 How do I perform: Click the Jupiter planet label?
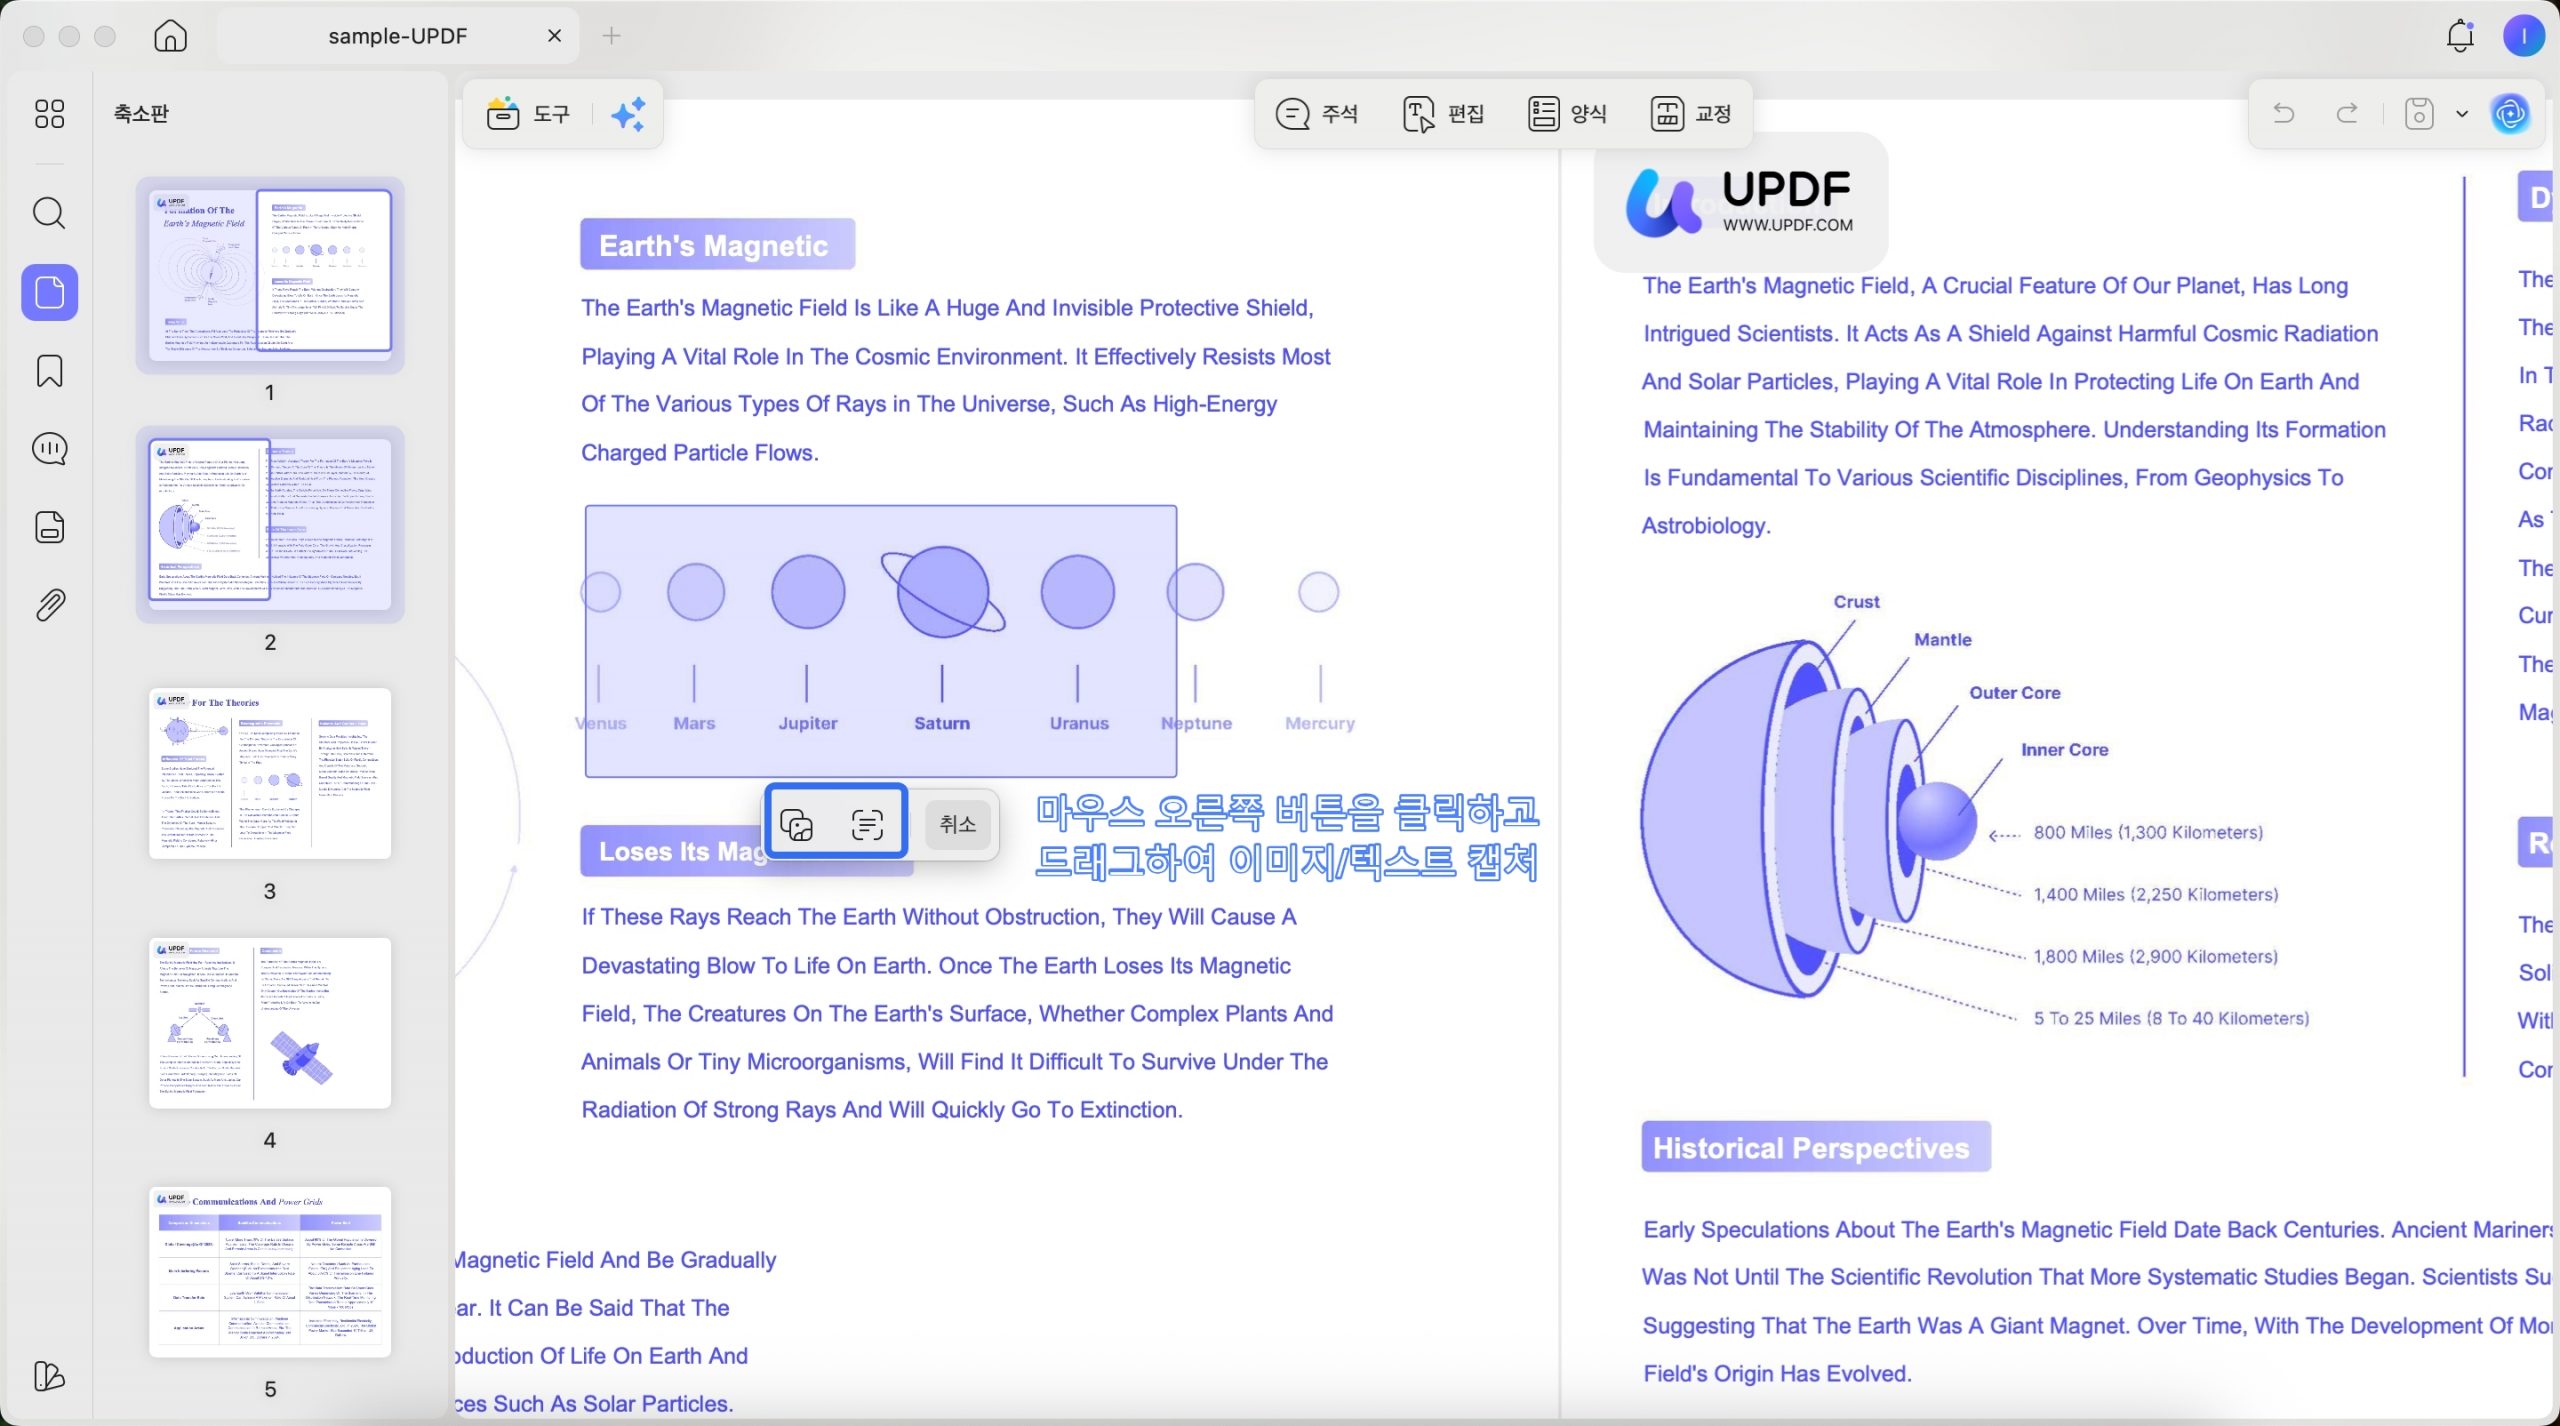point(808,723)
